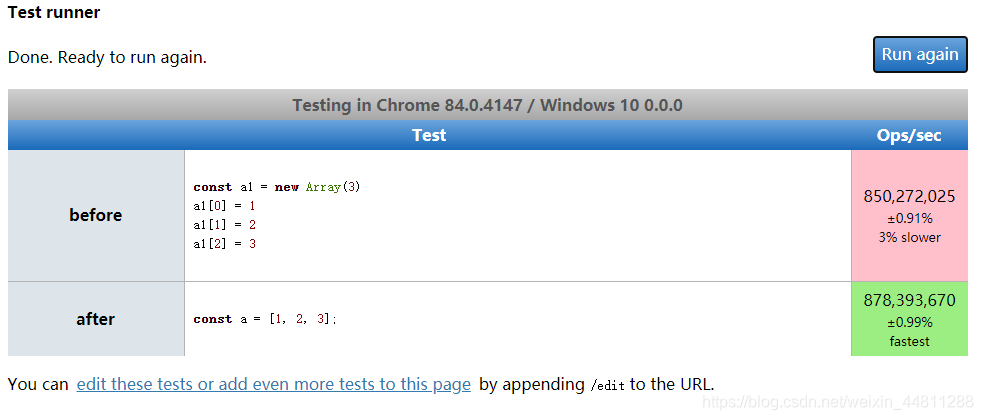This screenshot has height=420, width=983.
Task: Select the ±0.99% margin value
Action: (909, 323)
